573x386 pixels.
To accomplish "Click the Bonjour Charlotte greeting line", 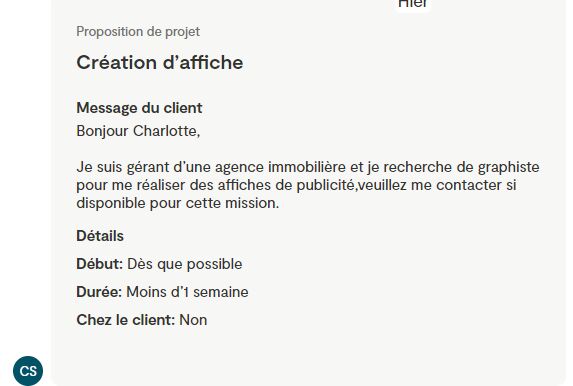I will [138, 131].
